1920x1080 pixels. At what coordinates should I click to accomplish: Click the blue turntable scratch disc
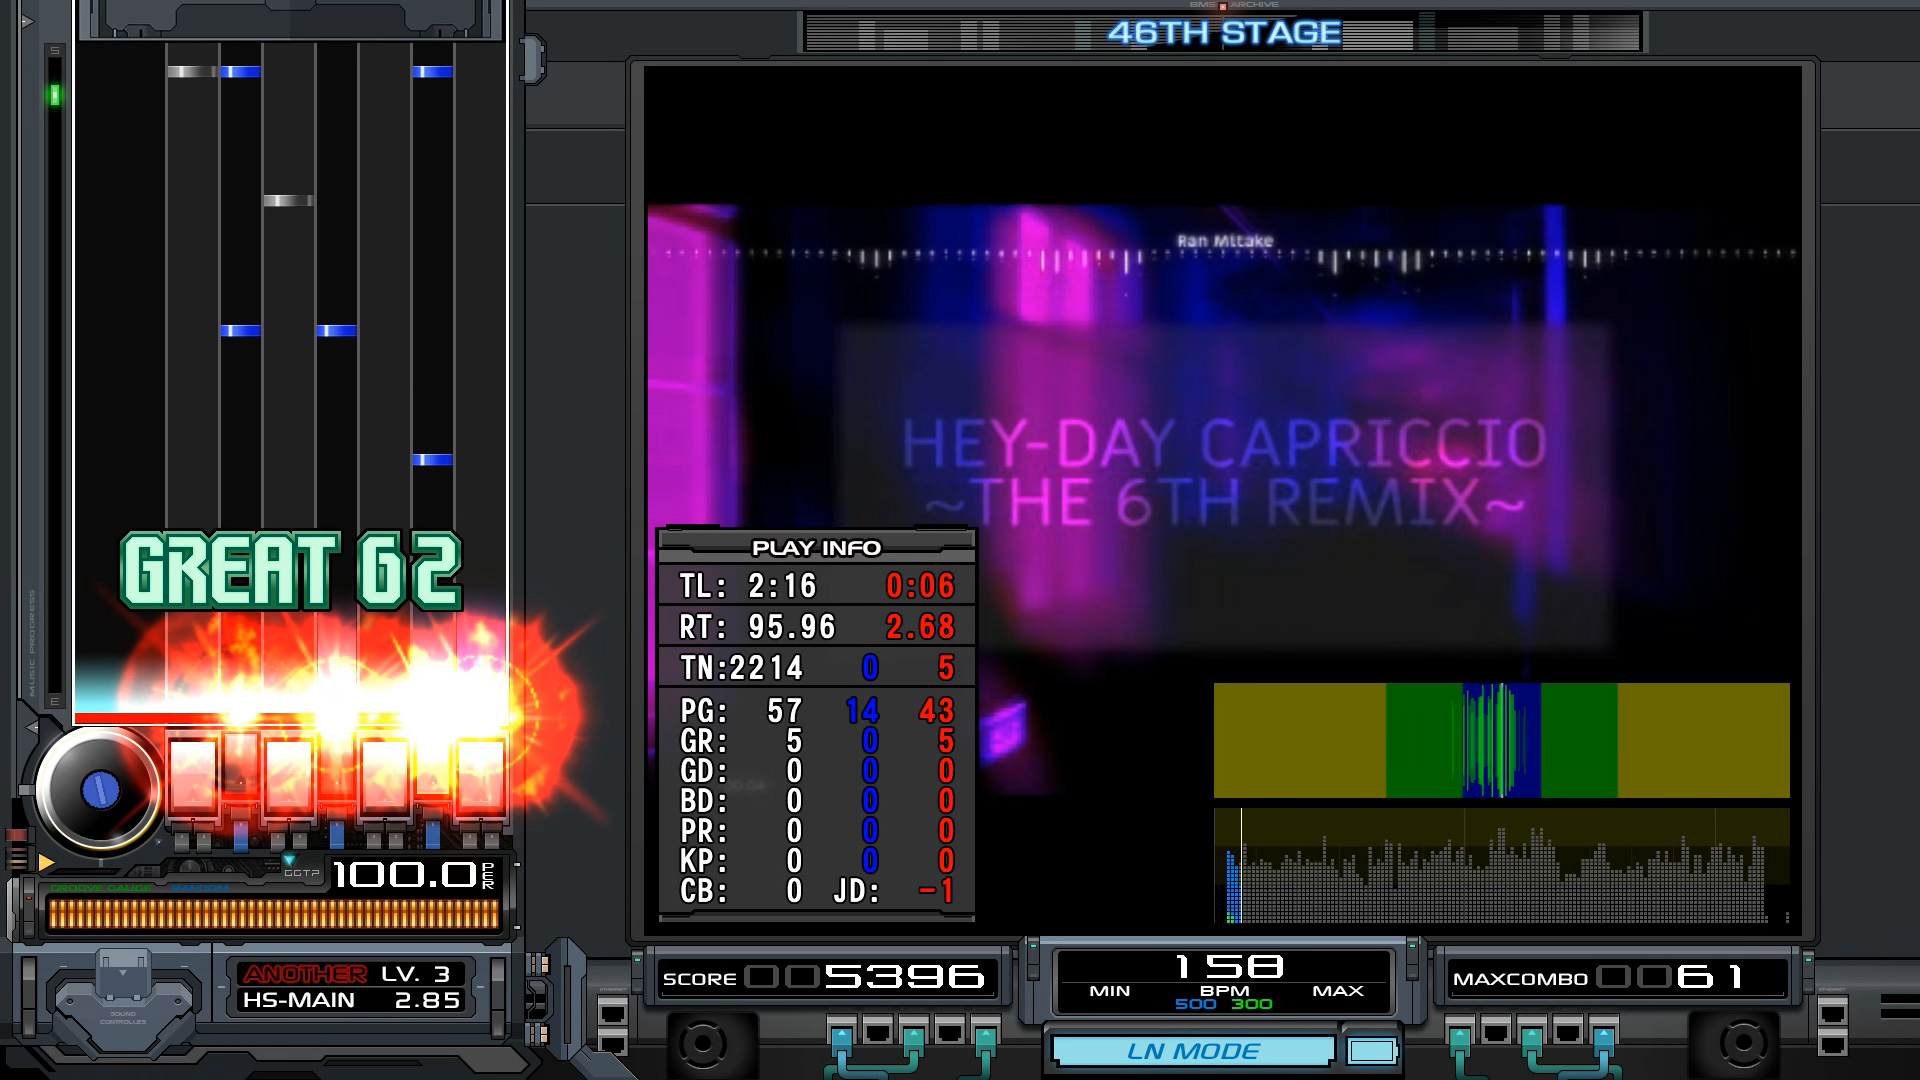[99, 789]
